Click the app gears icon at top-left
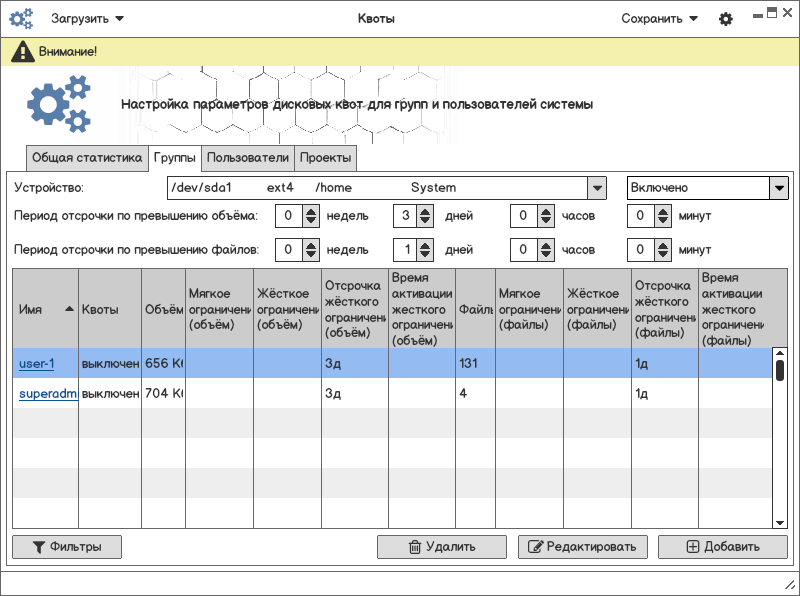800x596 pixels. (x=21, y=19)
